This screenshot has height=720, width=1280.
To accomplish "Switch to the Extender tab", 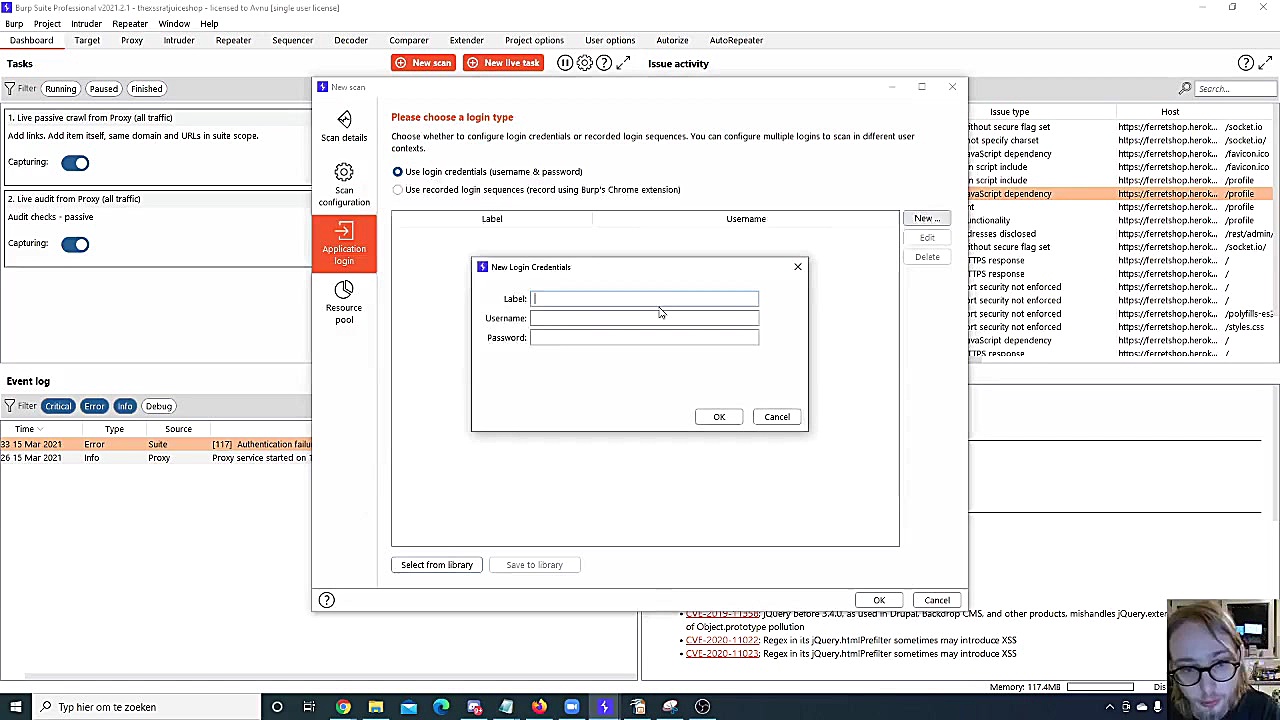I will 467,40.
